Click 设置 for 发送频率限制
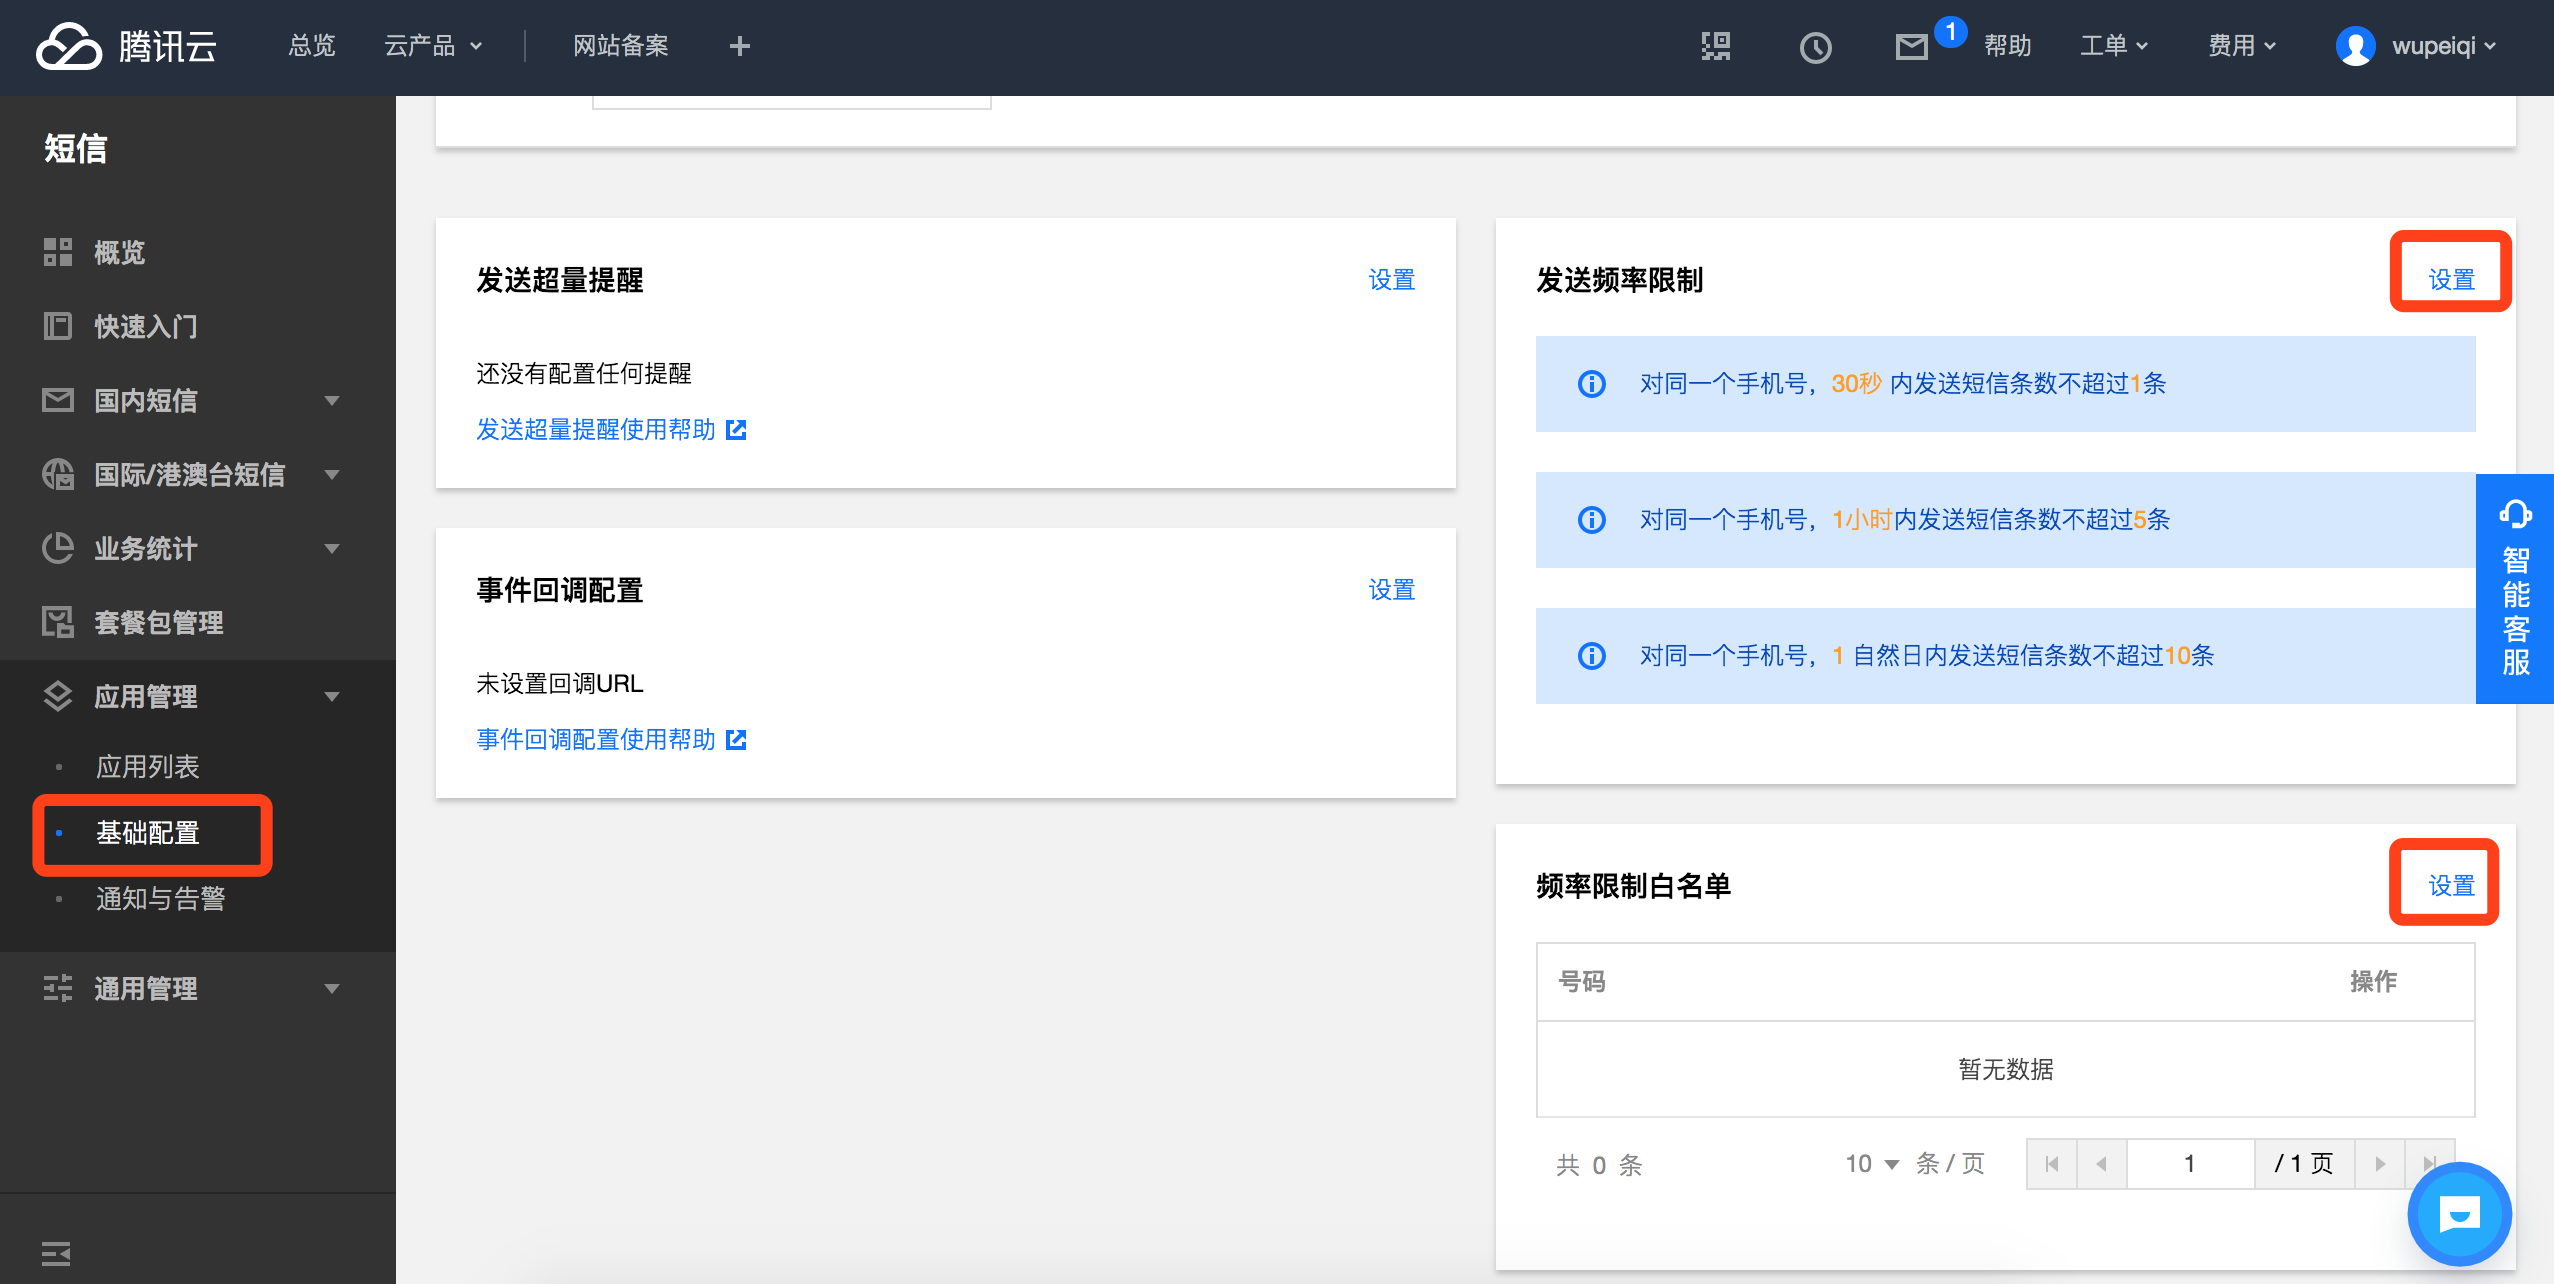The width and height of the screenshot is (2554, 1284). point(2452,280)
